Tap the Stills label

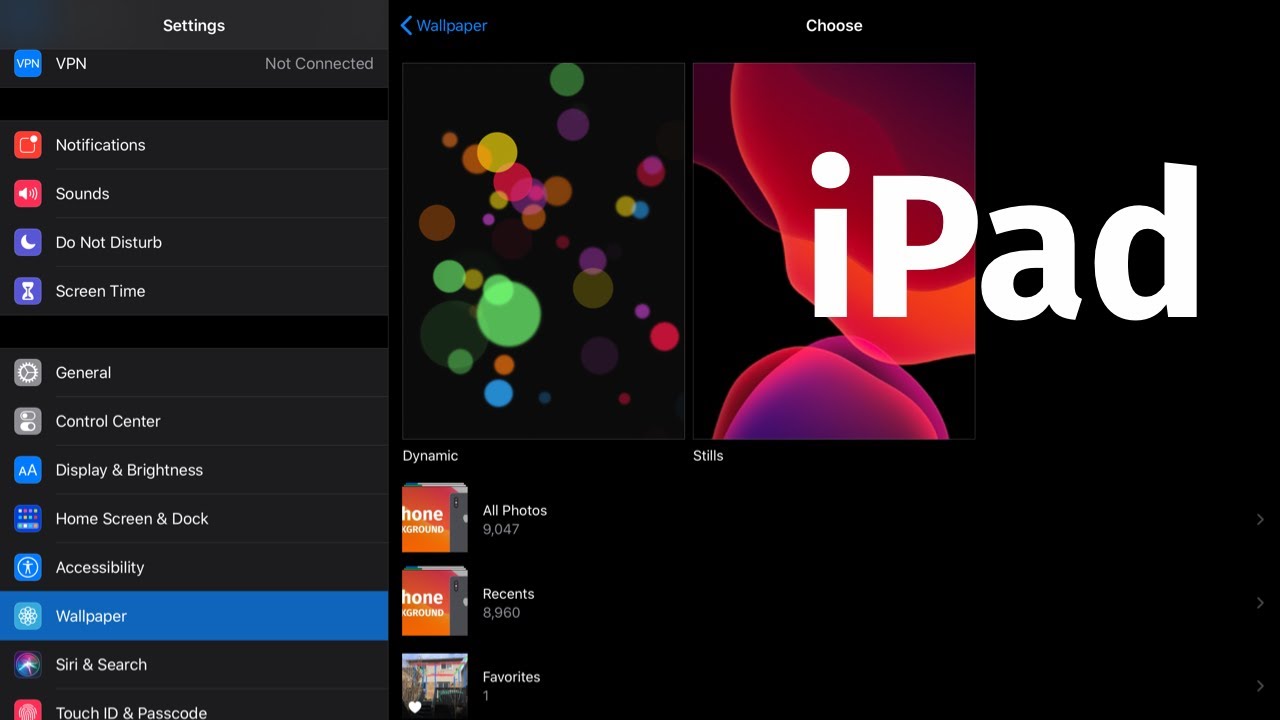(x=708, y=456)
